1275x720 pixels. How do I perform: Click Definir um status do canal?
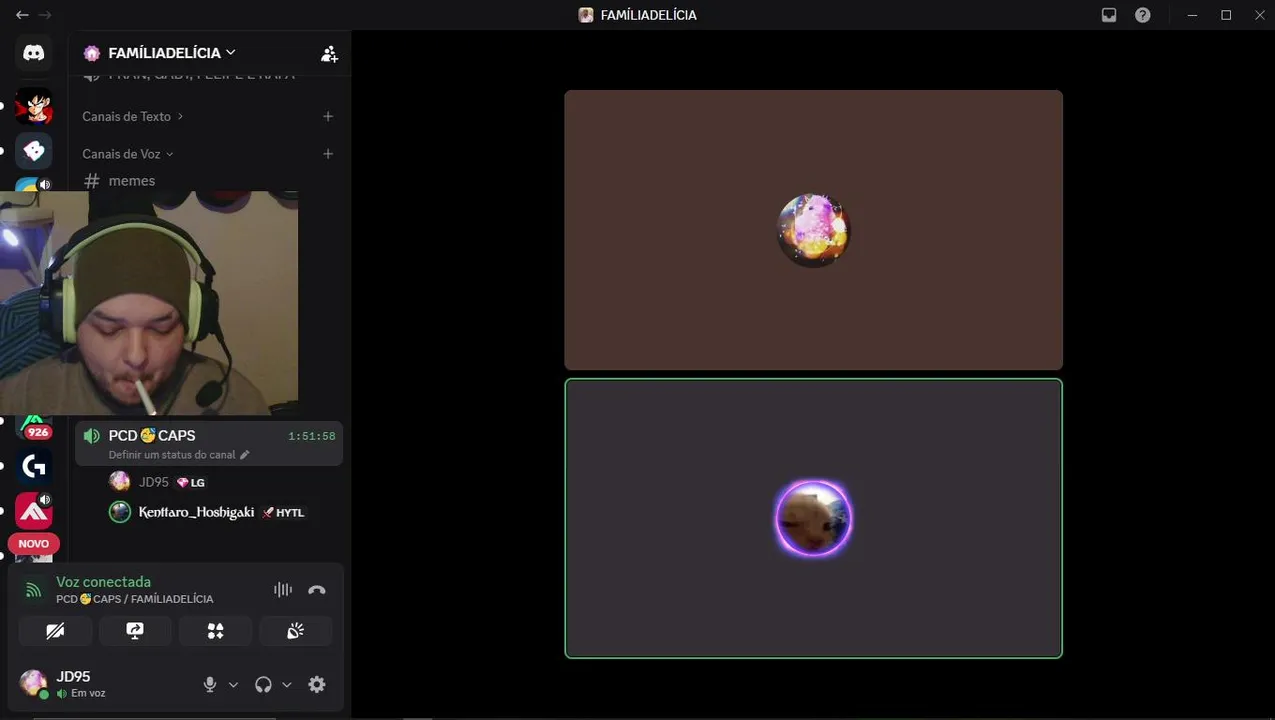[179, 455]
